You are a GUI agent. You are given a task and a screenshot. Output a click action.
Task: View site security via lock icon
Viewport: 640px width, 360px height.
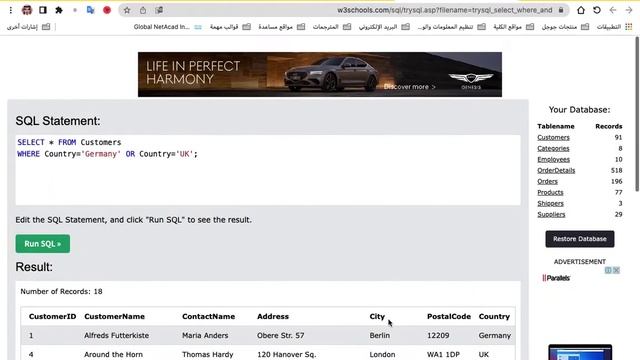(x=561, y=10)
